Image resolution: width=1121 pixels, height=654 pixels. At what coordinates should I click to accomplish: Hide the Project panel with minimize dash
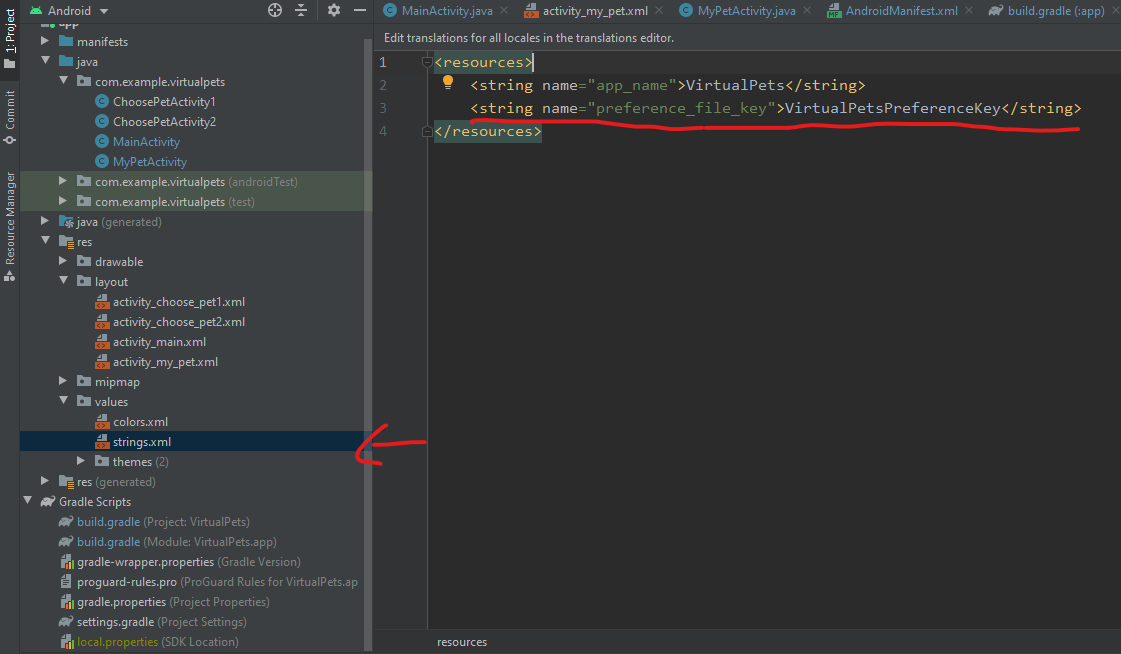click(358, 10)
